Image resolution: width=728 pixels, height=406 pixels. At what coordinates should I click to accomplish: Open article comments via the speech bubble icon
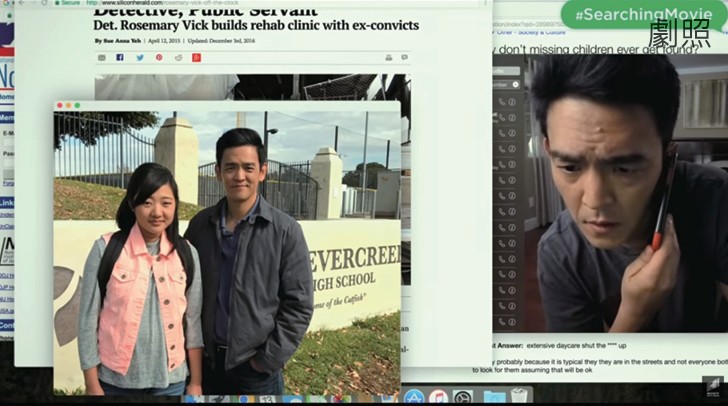(404, 58)
